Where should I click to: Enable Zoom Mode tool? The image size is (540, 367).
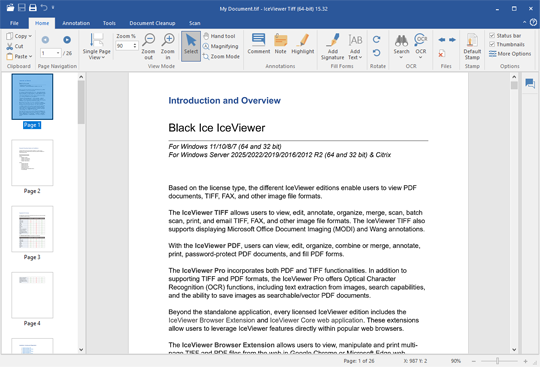(221, 56)
